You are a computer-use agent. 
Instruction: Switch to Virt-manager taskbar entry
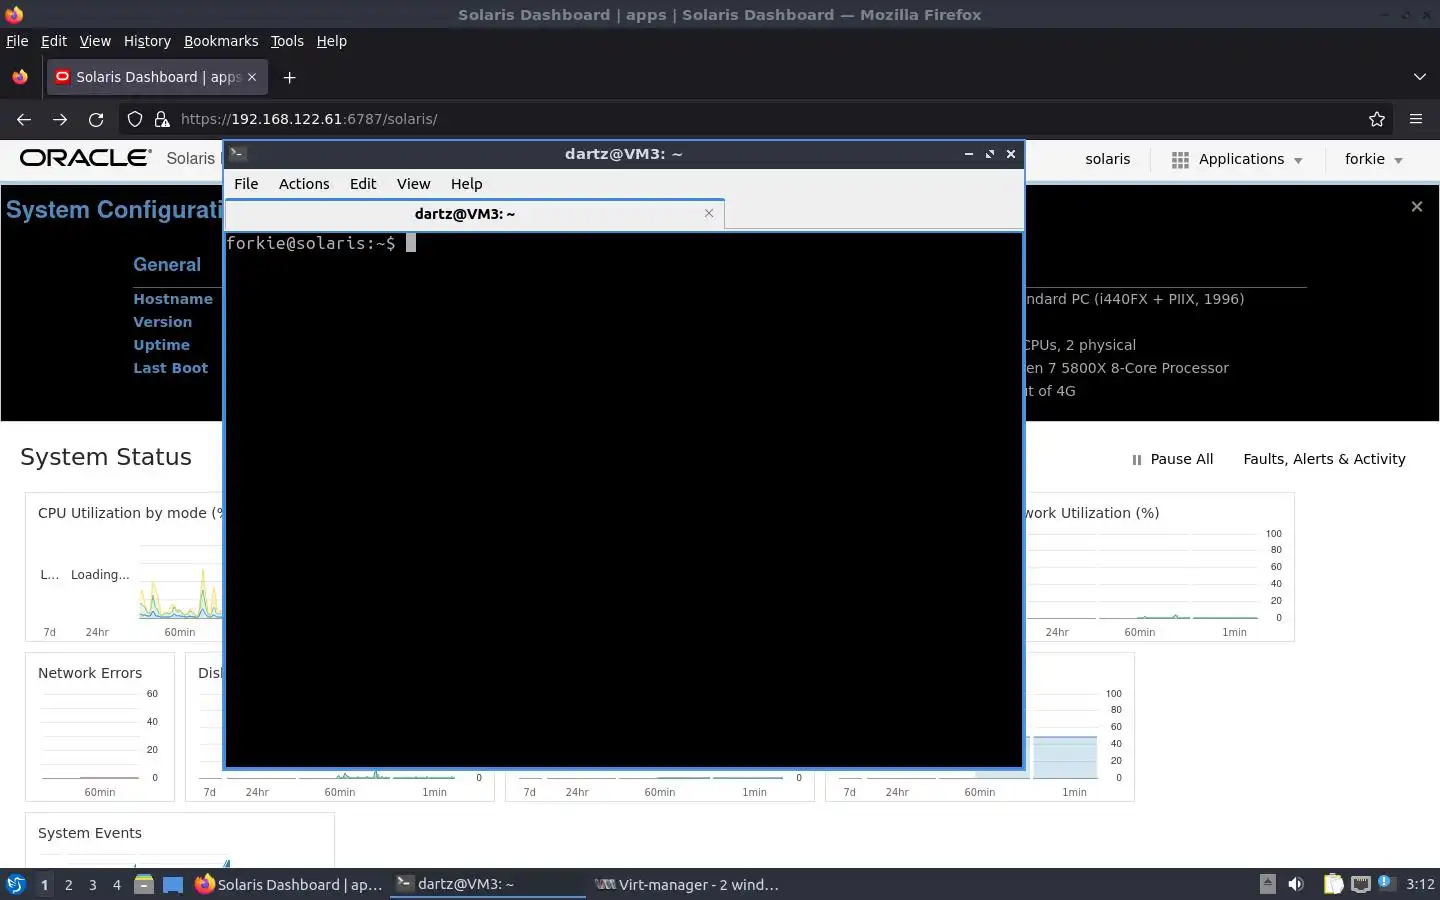coord(687,884)
